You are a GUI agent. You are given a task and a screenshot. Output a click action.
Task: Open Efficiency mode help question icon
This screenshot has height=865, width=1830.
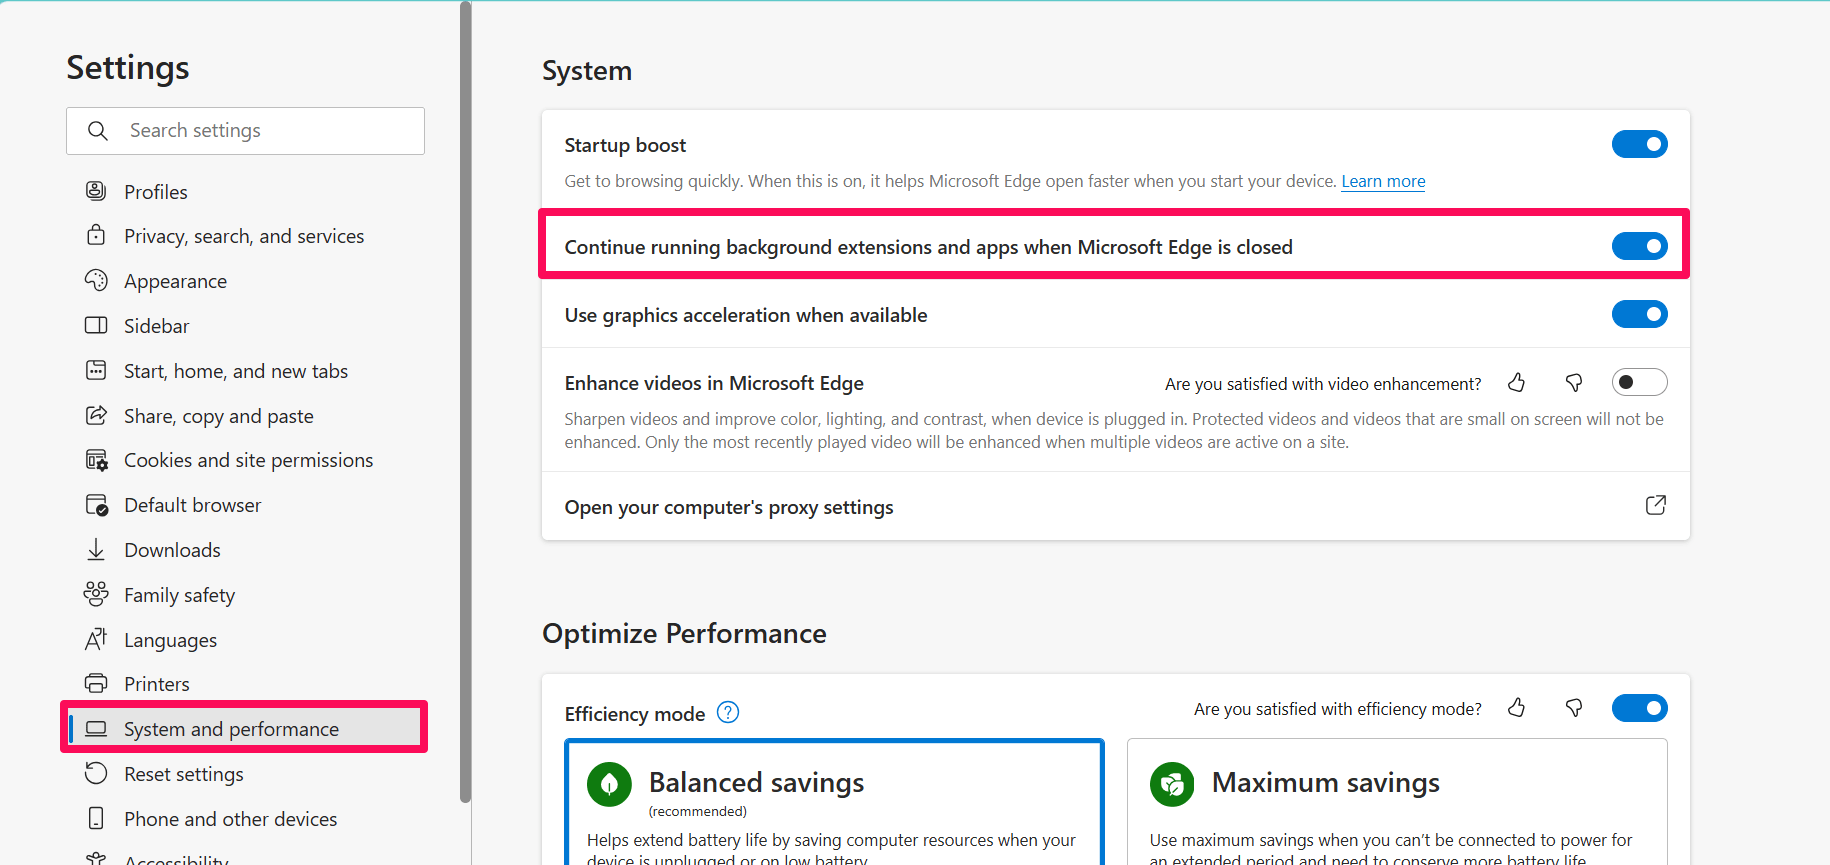click(728, 713)
